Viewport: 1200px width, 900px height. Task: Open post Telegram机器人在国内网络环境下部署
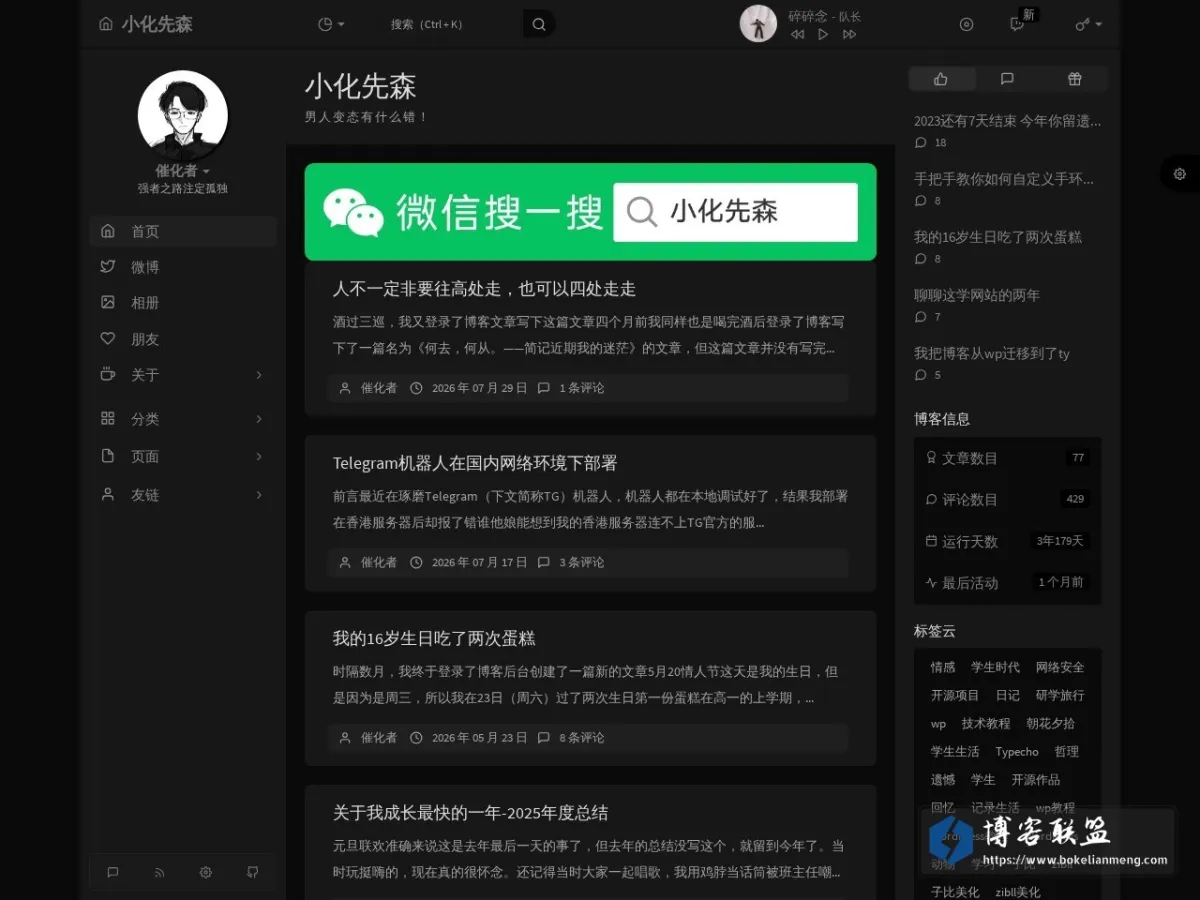click(475, 463)
